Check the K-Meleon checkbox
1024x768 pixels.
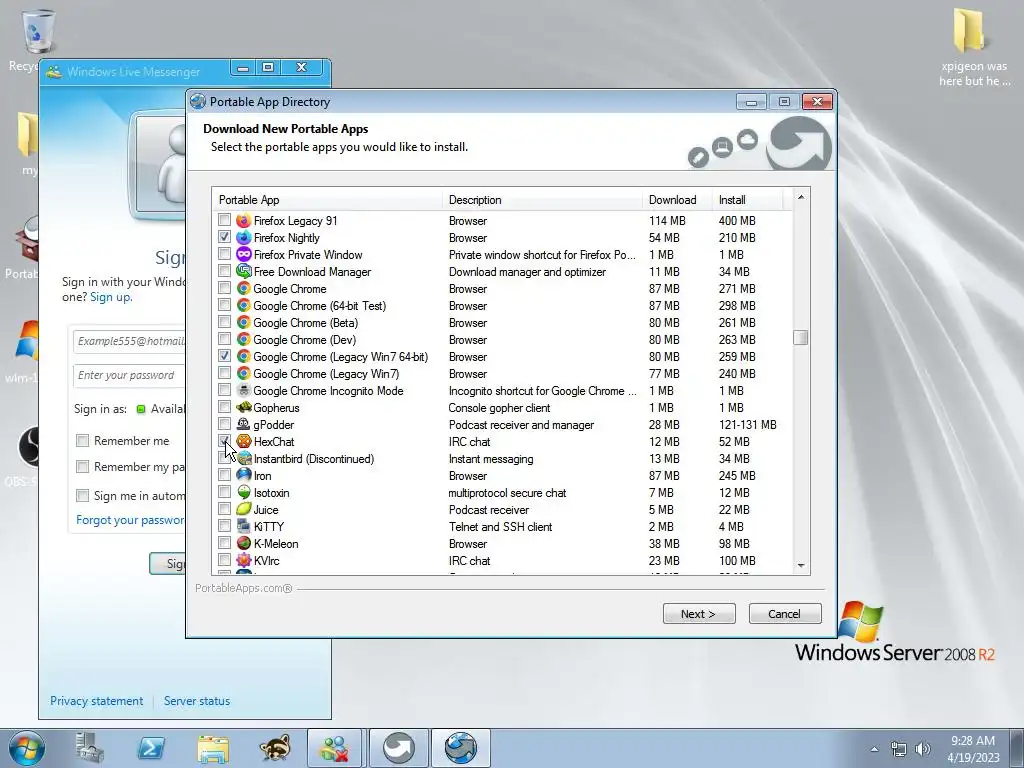225,543
